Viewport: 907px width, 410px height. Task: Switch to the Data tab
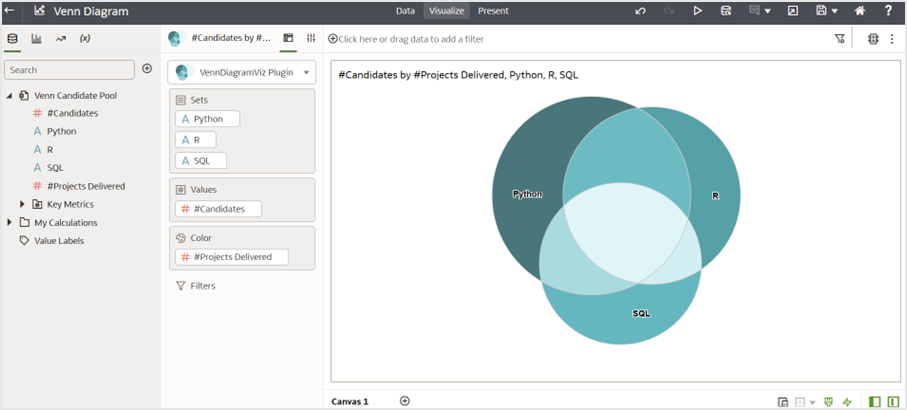tap(405, 11)
